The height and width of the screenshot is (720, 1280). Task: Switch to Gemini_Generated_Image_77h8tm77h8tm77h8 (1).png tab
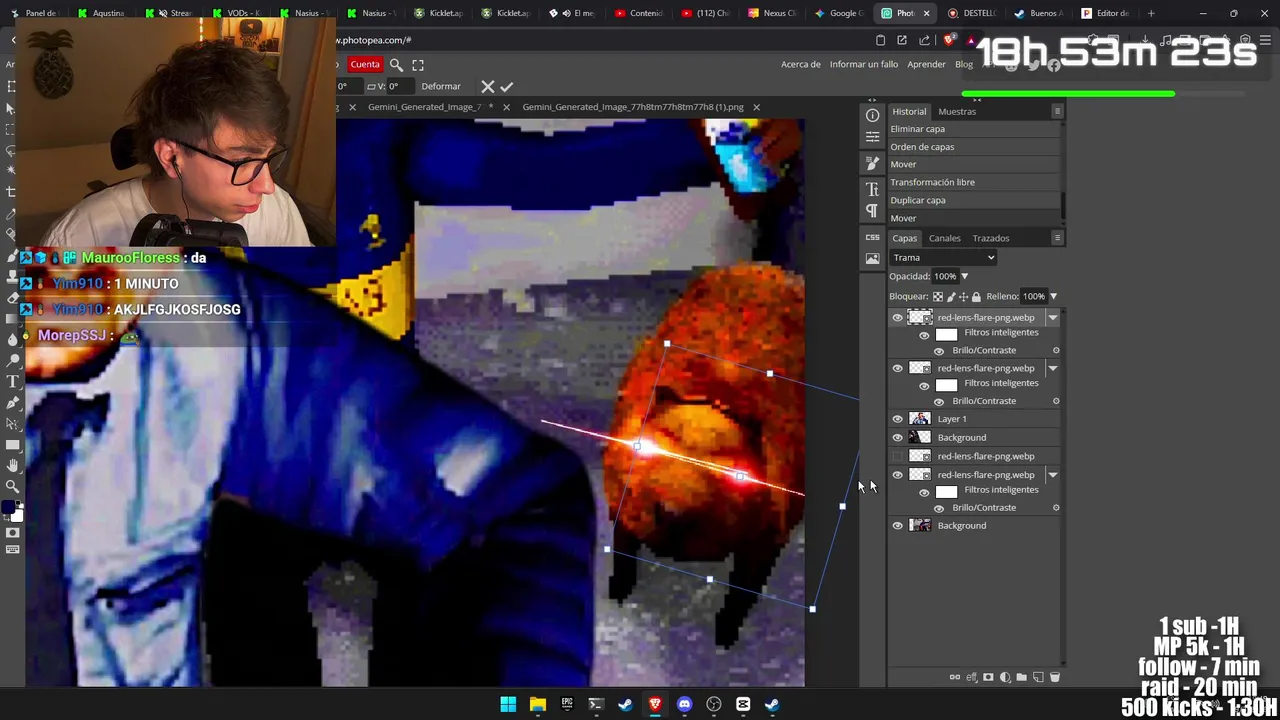[633, 107]
